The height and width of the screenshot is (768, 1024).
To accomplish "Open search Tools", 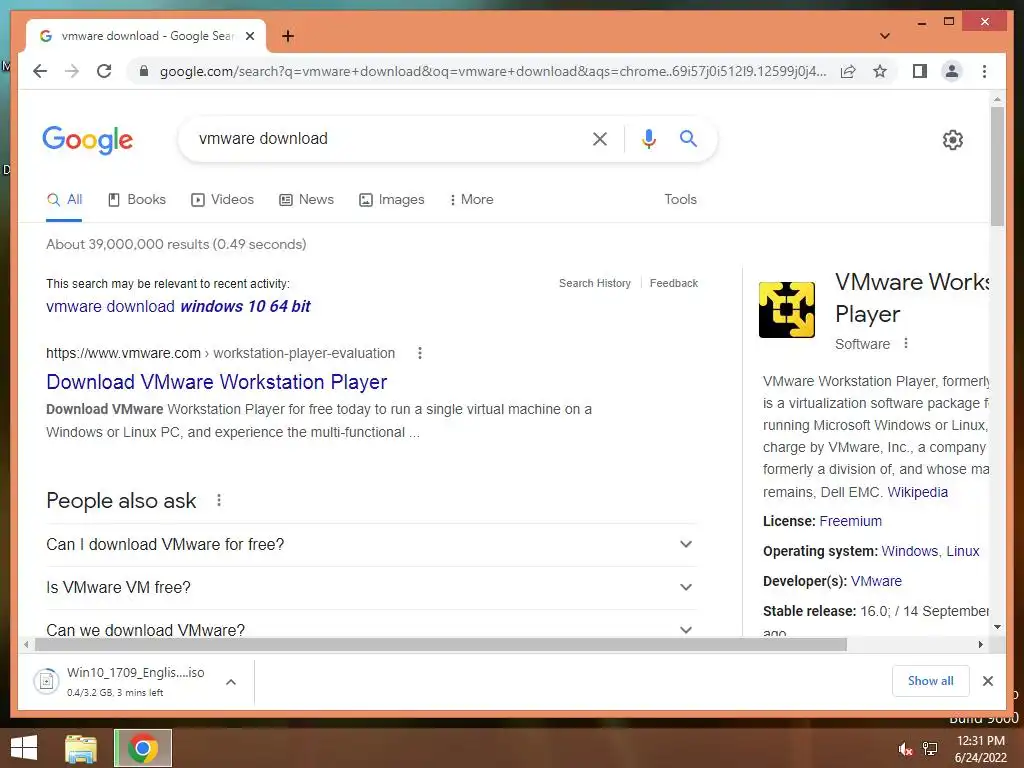I will [680, 199].
